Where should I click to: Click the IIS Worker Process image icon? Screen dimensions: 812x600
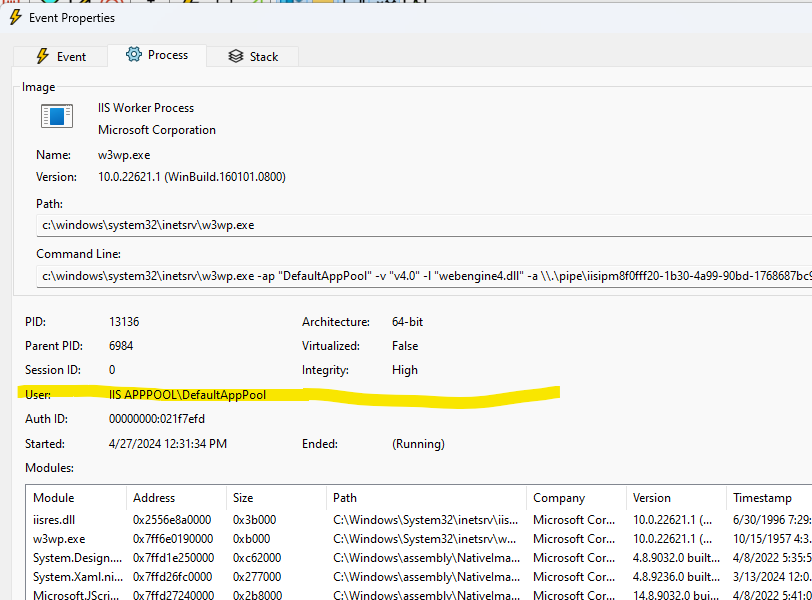pyautogui.click(x=56, y=116)
